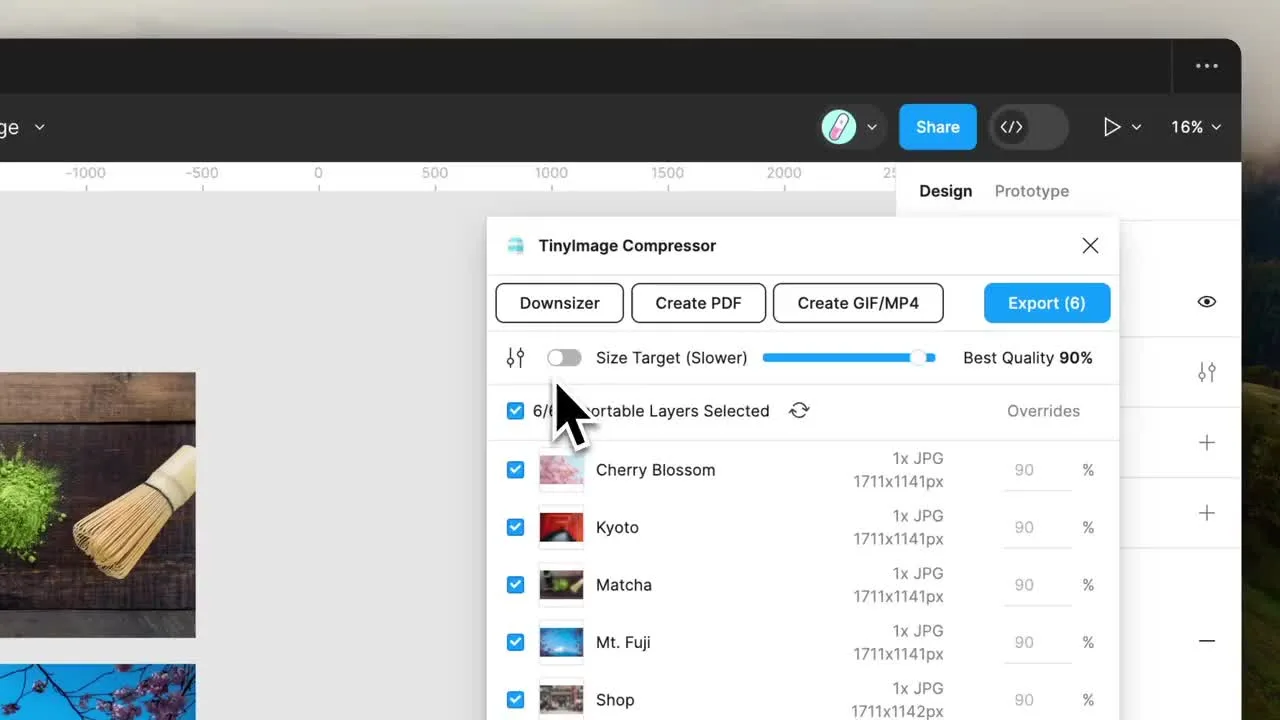Uncheck the Kyoto layer checkbox
Viewport: 1280px width, 720px height.
(x=515, y=527)
